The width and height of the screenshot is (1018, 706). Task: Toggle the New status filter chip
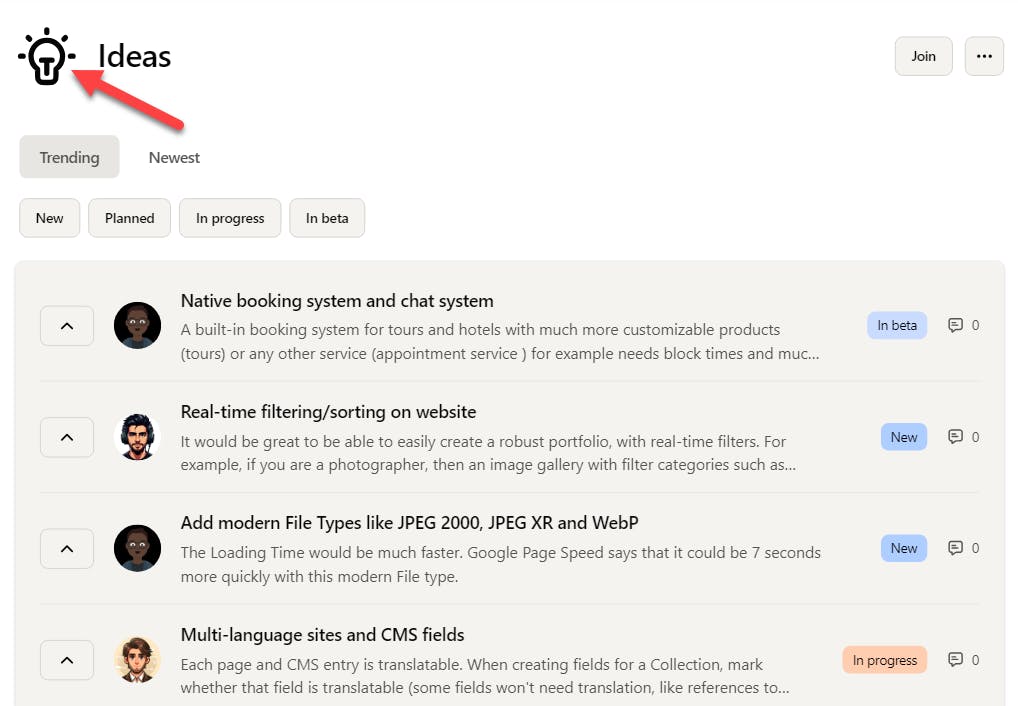[x=49, y=218]
